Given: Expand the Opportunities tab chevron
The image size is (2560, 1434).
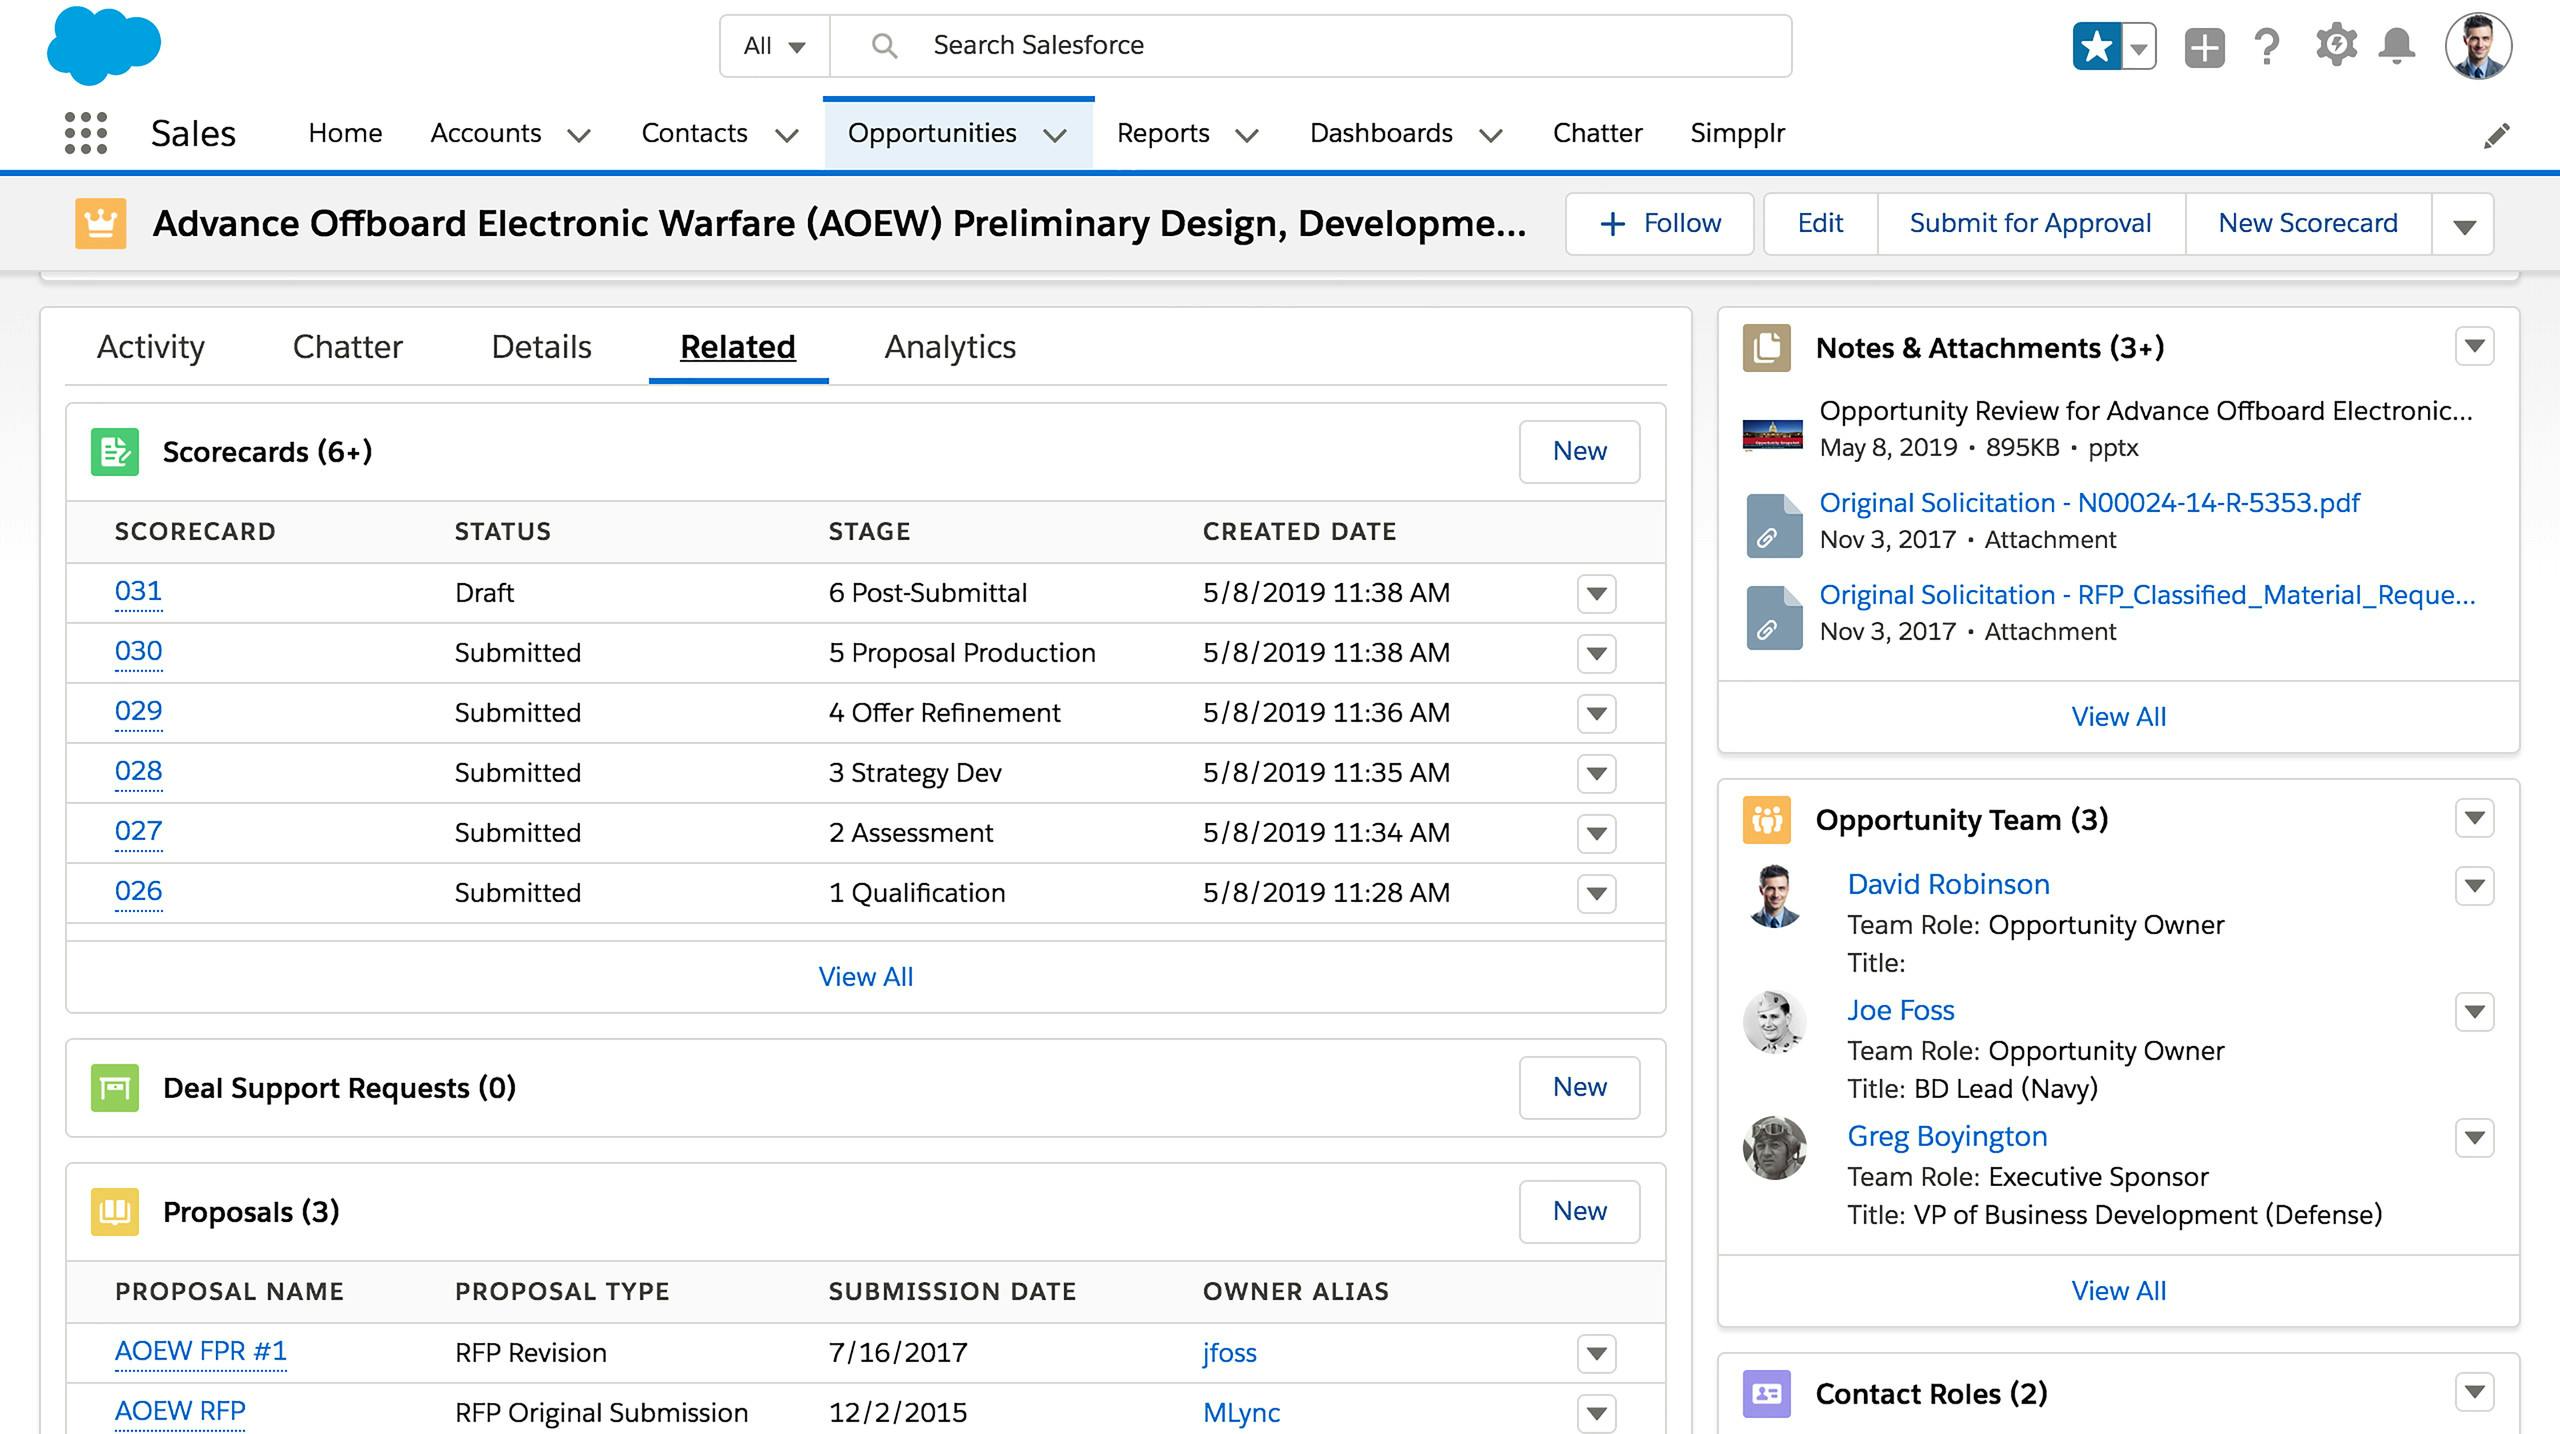Looking at the screenshot, I should [1055, 135].
